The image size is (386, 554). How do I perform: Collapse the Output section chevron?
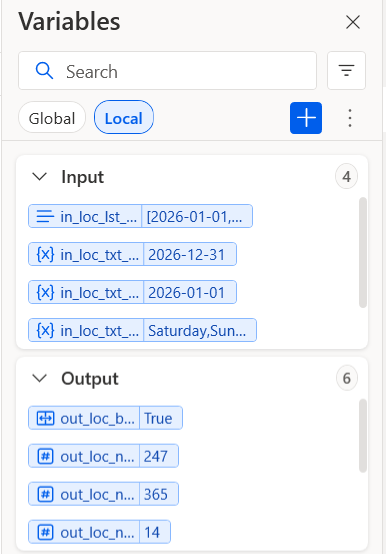[40, 378]
